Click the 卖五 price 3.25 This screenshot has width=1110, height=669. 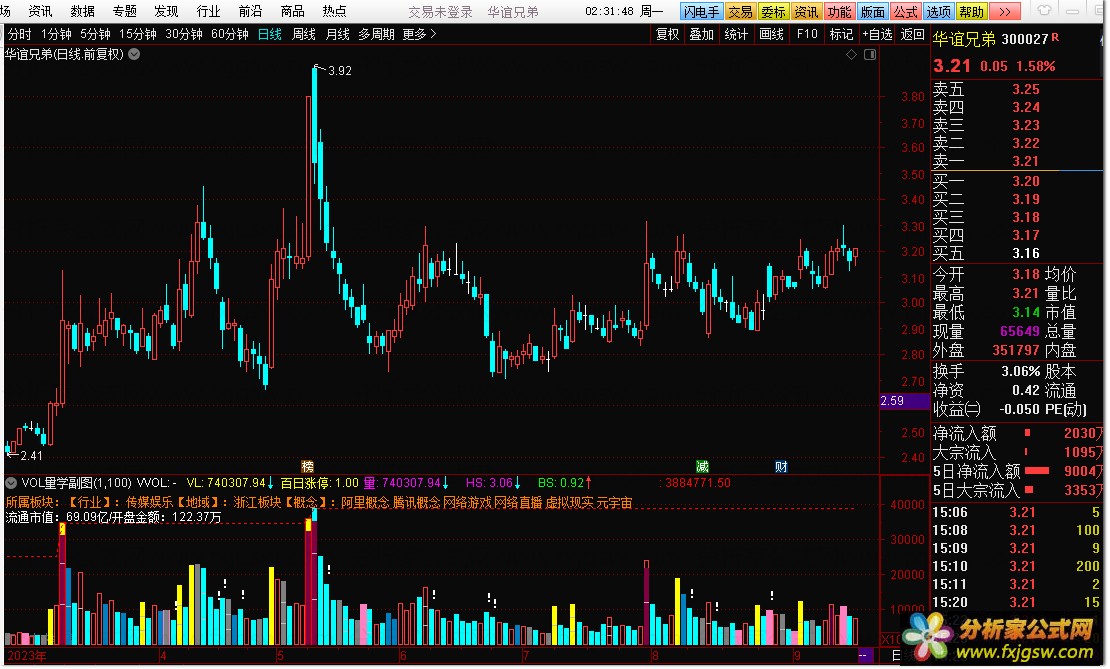coord(1026,89)
